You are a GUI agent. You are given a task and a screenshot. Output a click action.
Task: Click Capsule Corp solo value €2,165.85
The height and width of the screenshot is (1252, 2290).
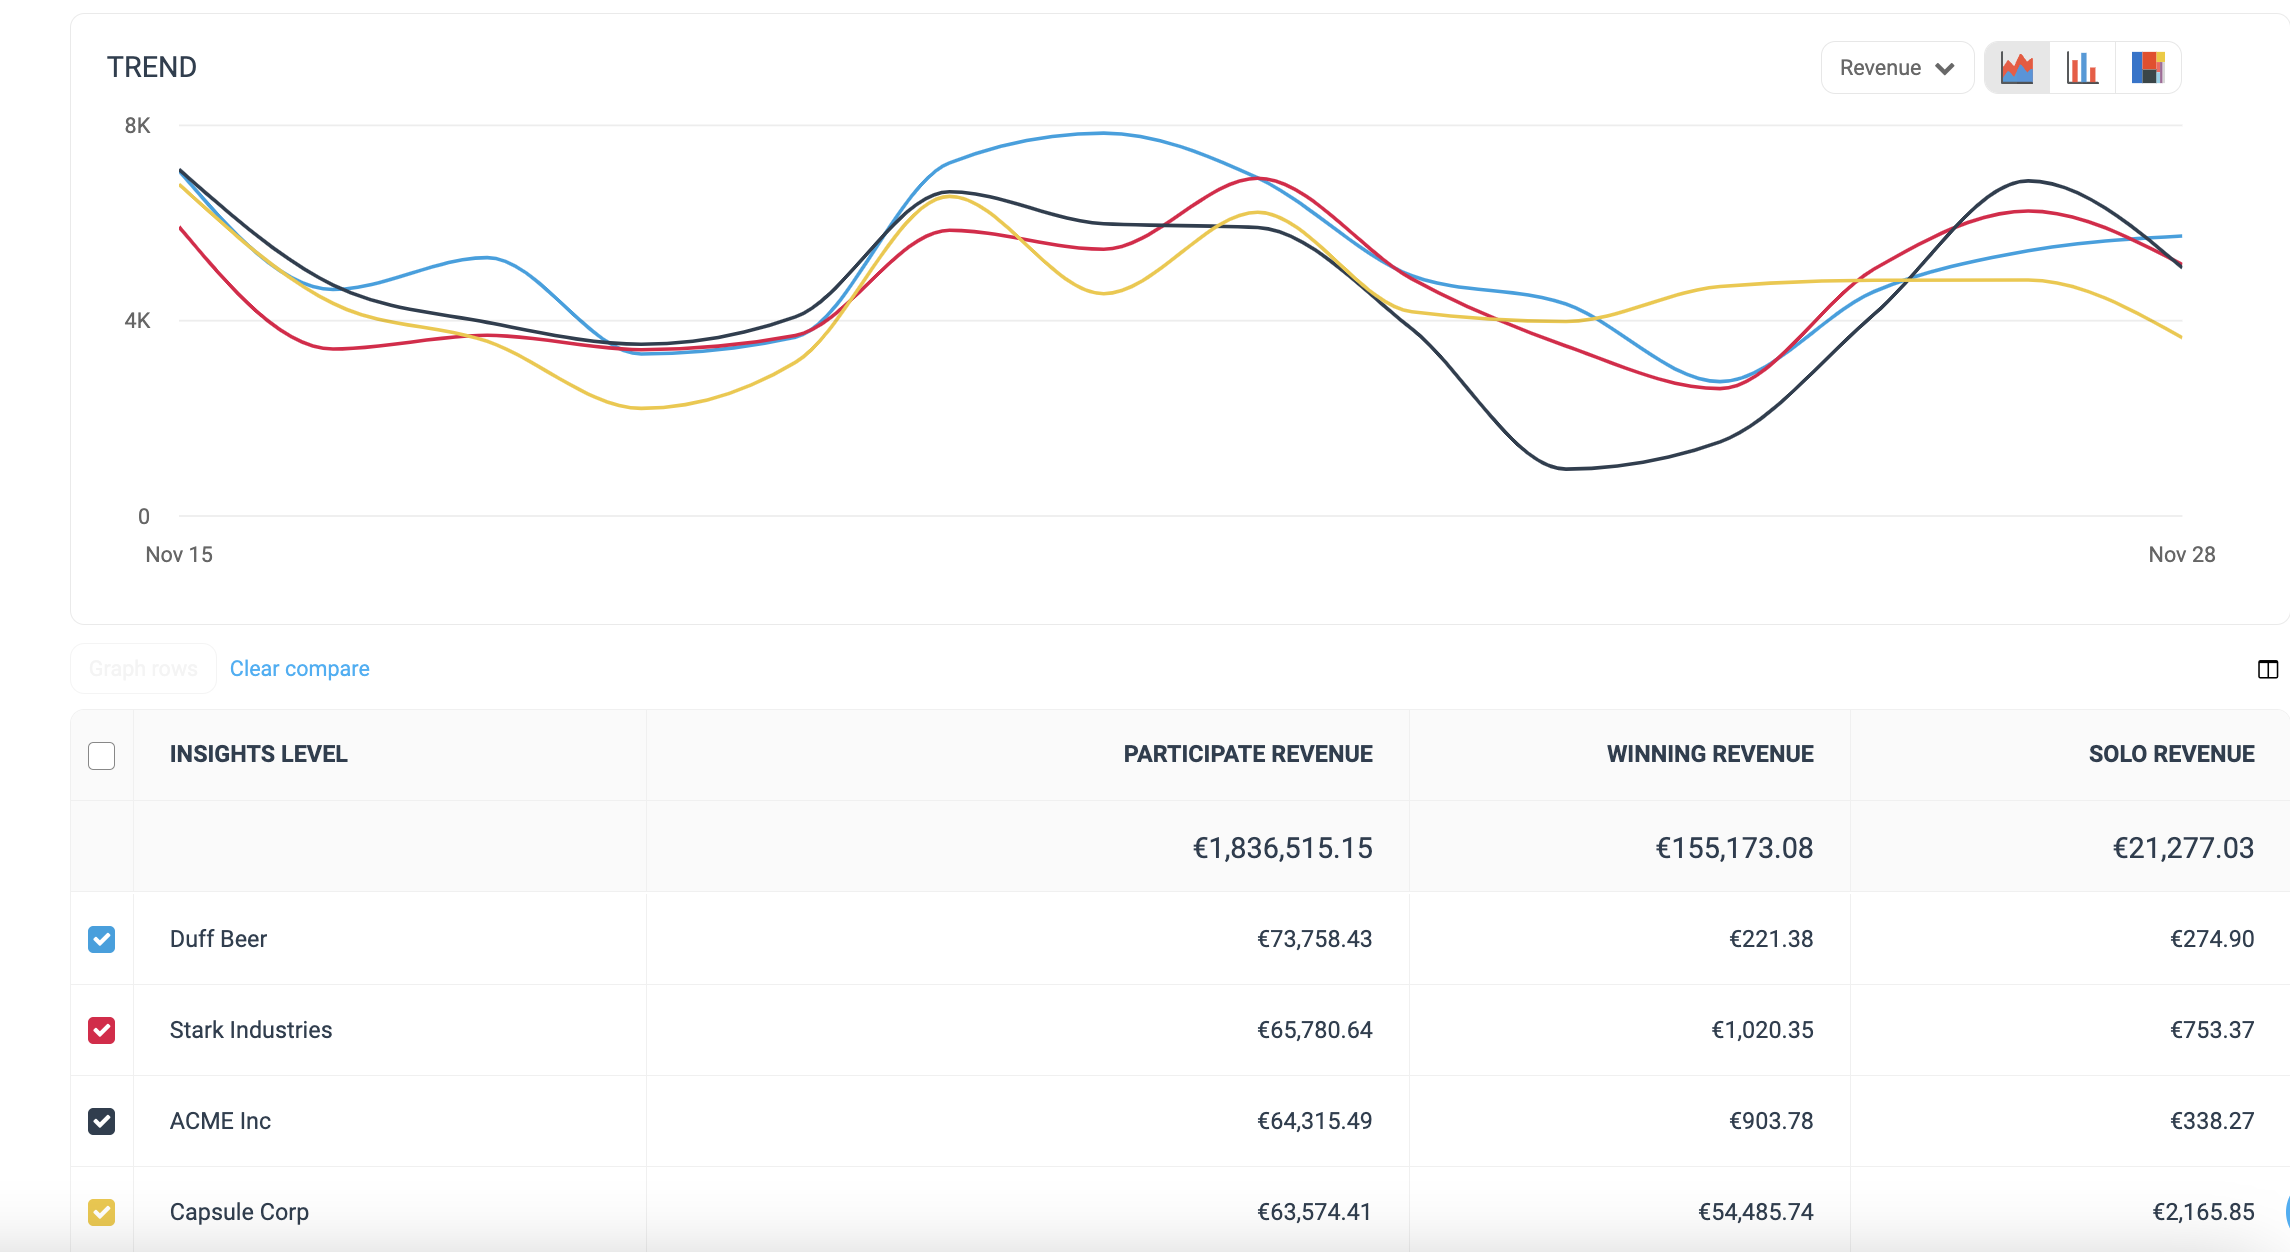pyautogui.click(x=2203, y=1212)
